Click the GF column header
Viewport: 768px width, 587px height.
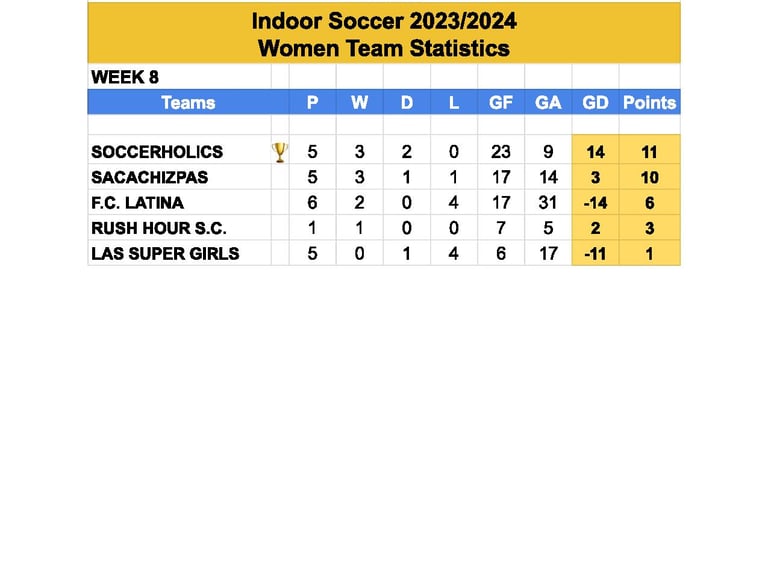(x=501, y=102)
